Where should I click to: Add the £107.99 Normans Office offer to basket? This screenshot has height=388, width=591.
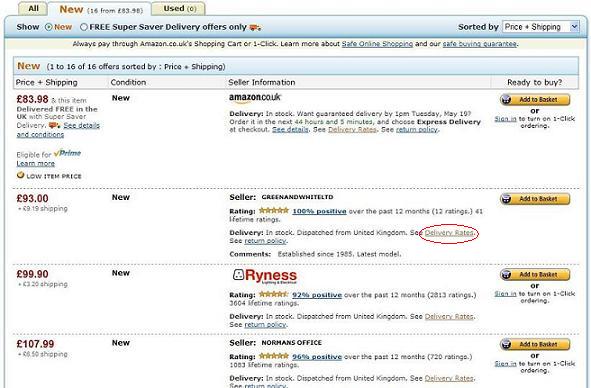535,344
